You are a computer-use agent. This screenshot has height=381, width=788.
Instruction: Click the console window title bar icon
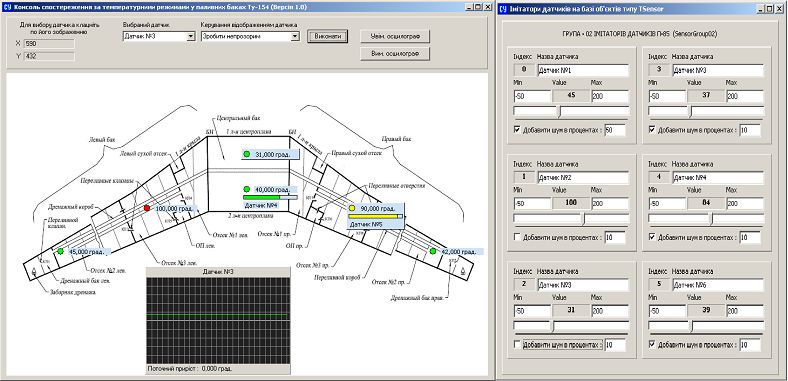point(7,8)
